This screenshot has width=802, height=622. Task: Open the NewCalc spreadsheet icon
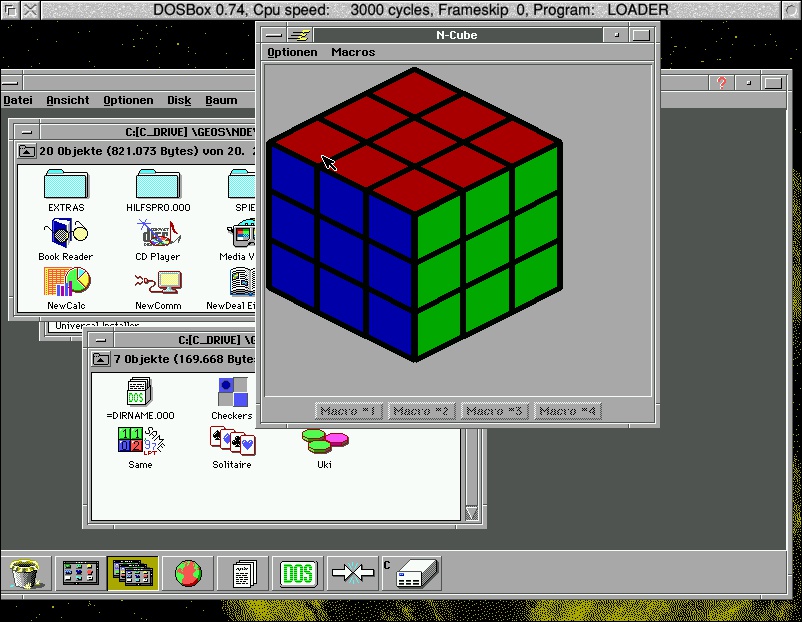67,282
